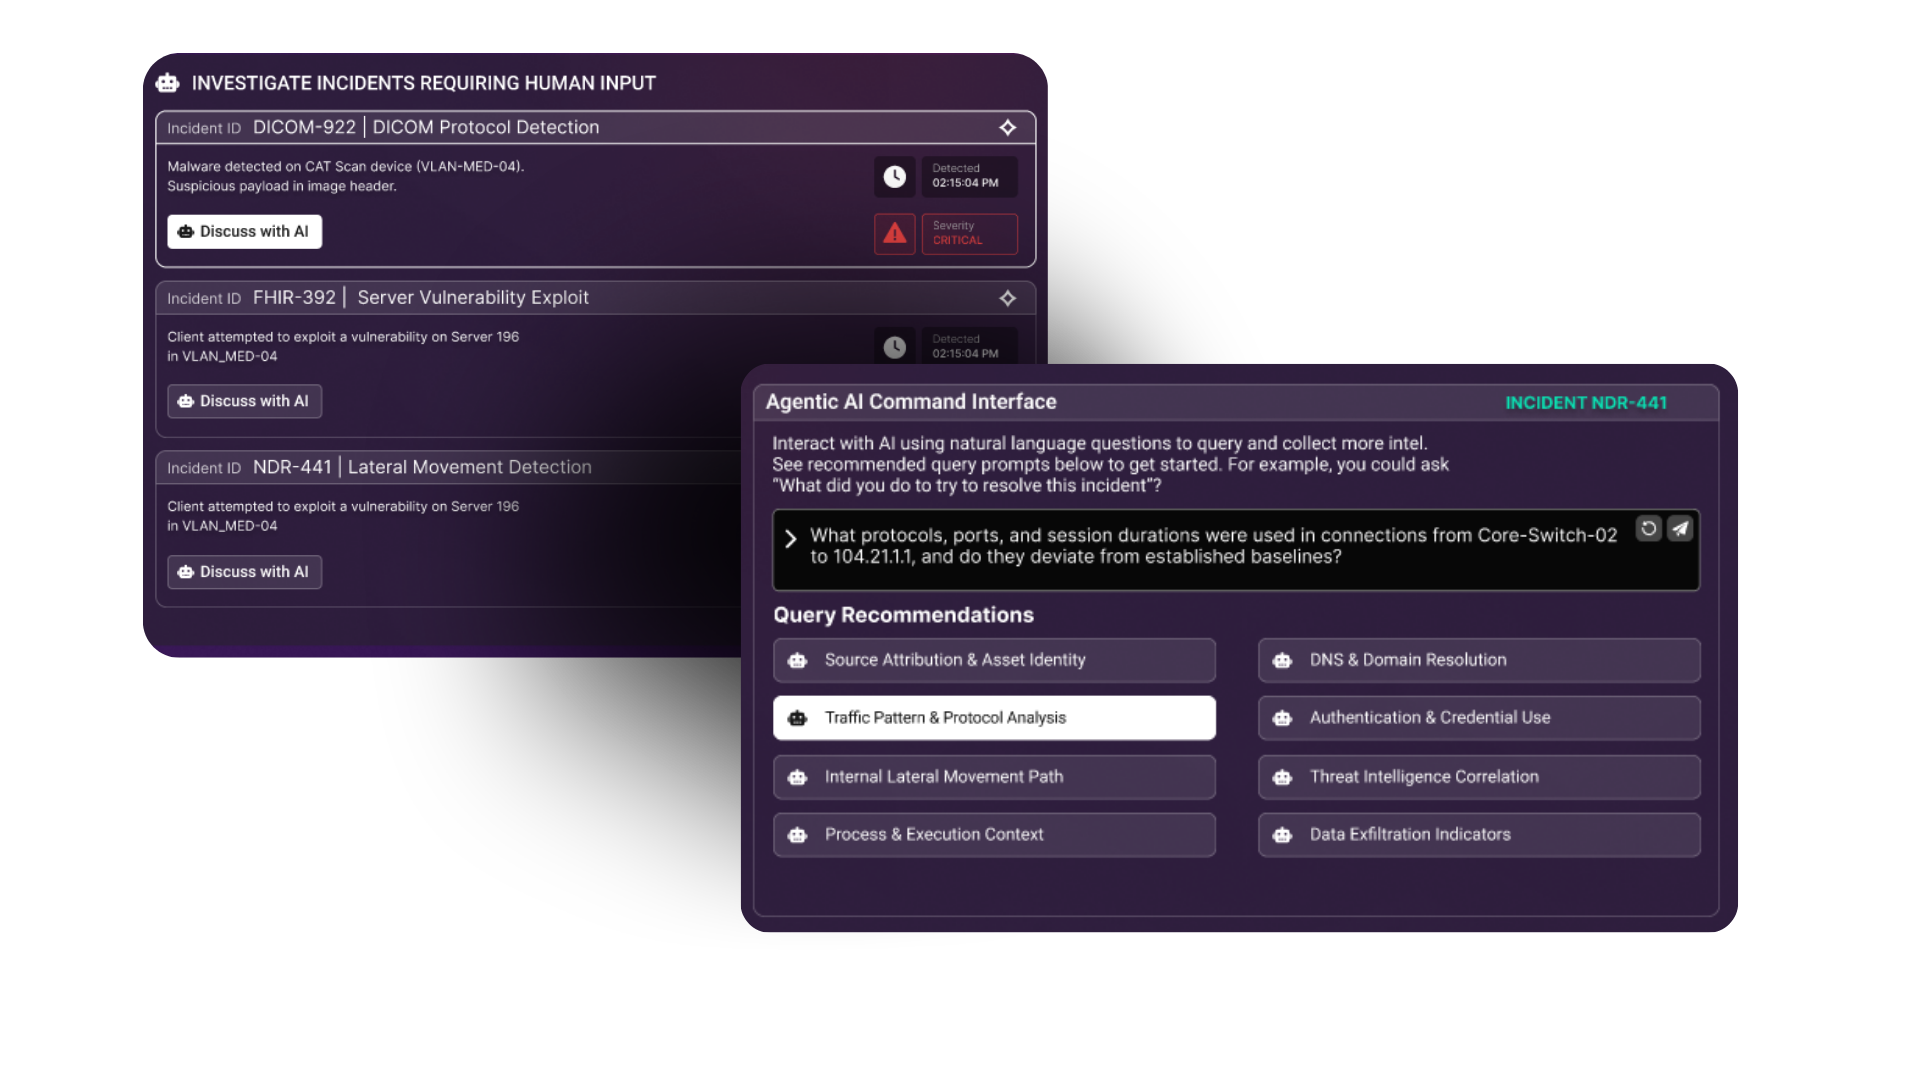This screenshot has height=1080, width=1920.
Task: Click the Agentic AI Command Interface title
Action: pyautogui.click(x=911, y=402)
